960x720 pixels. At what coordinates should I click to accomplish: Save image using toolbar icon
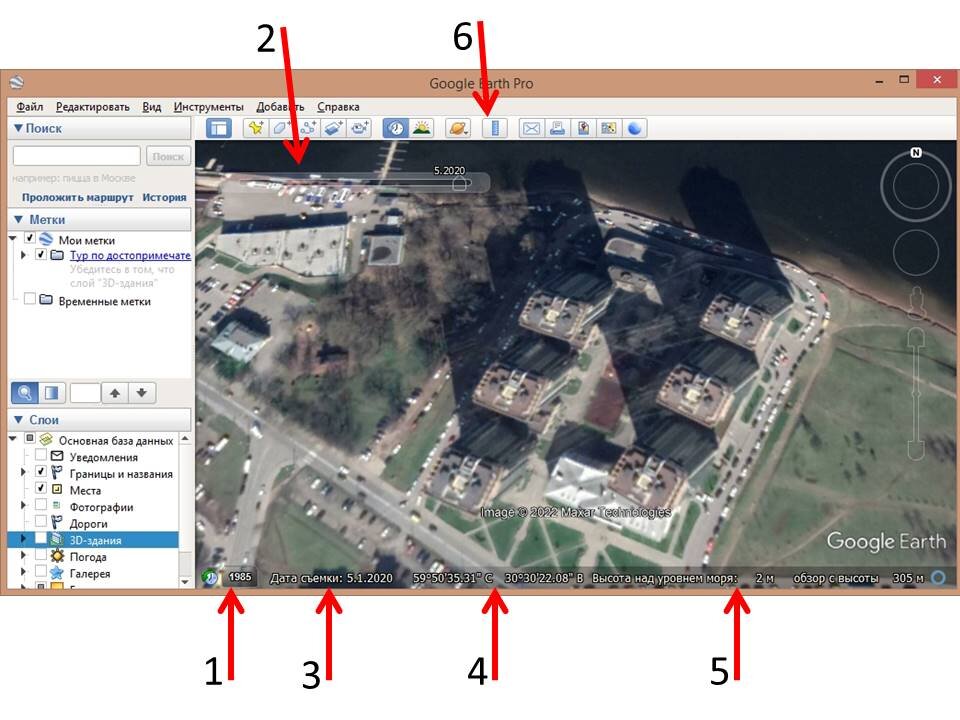[583, 128]
